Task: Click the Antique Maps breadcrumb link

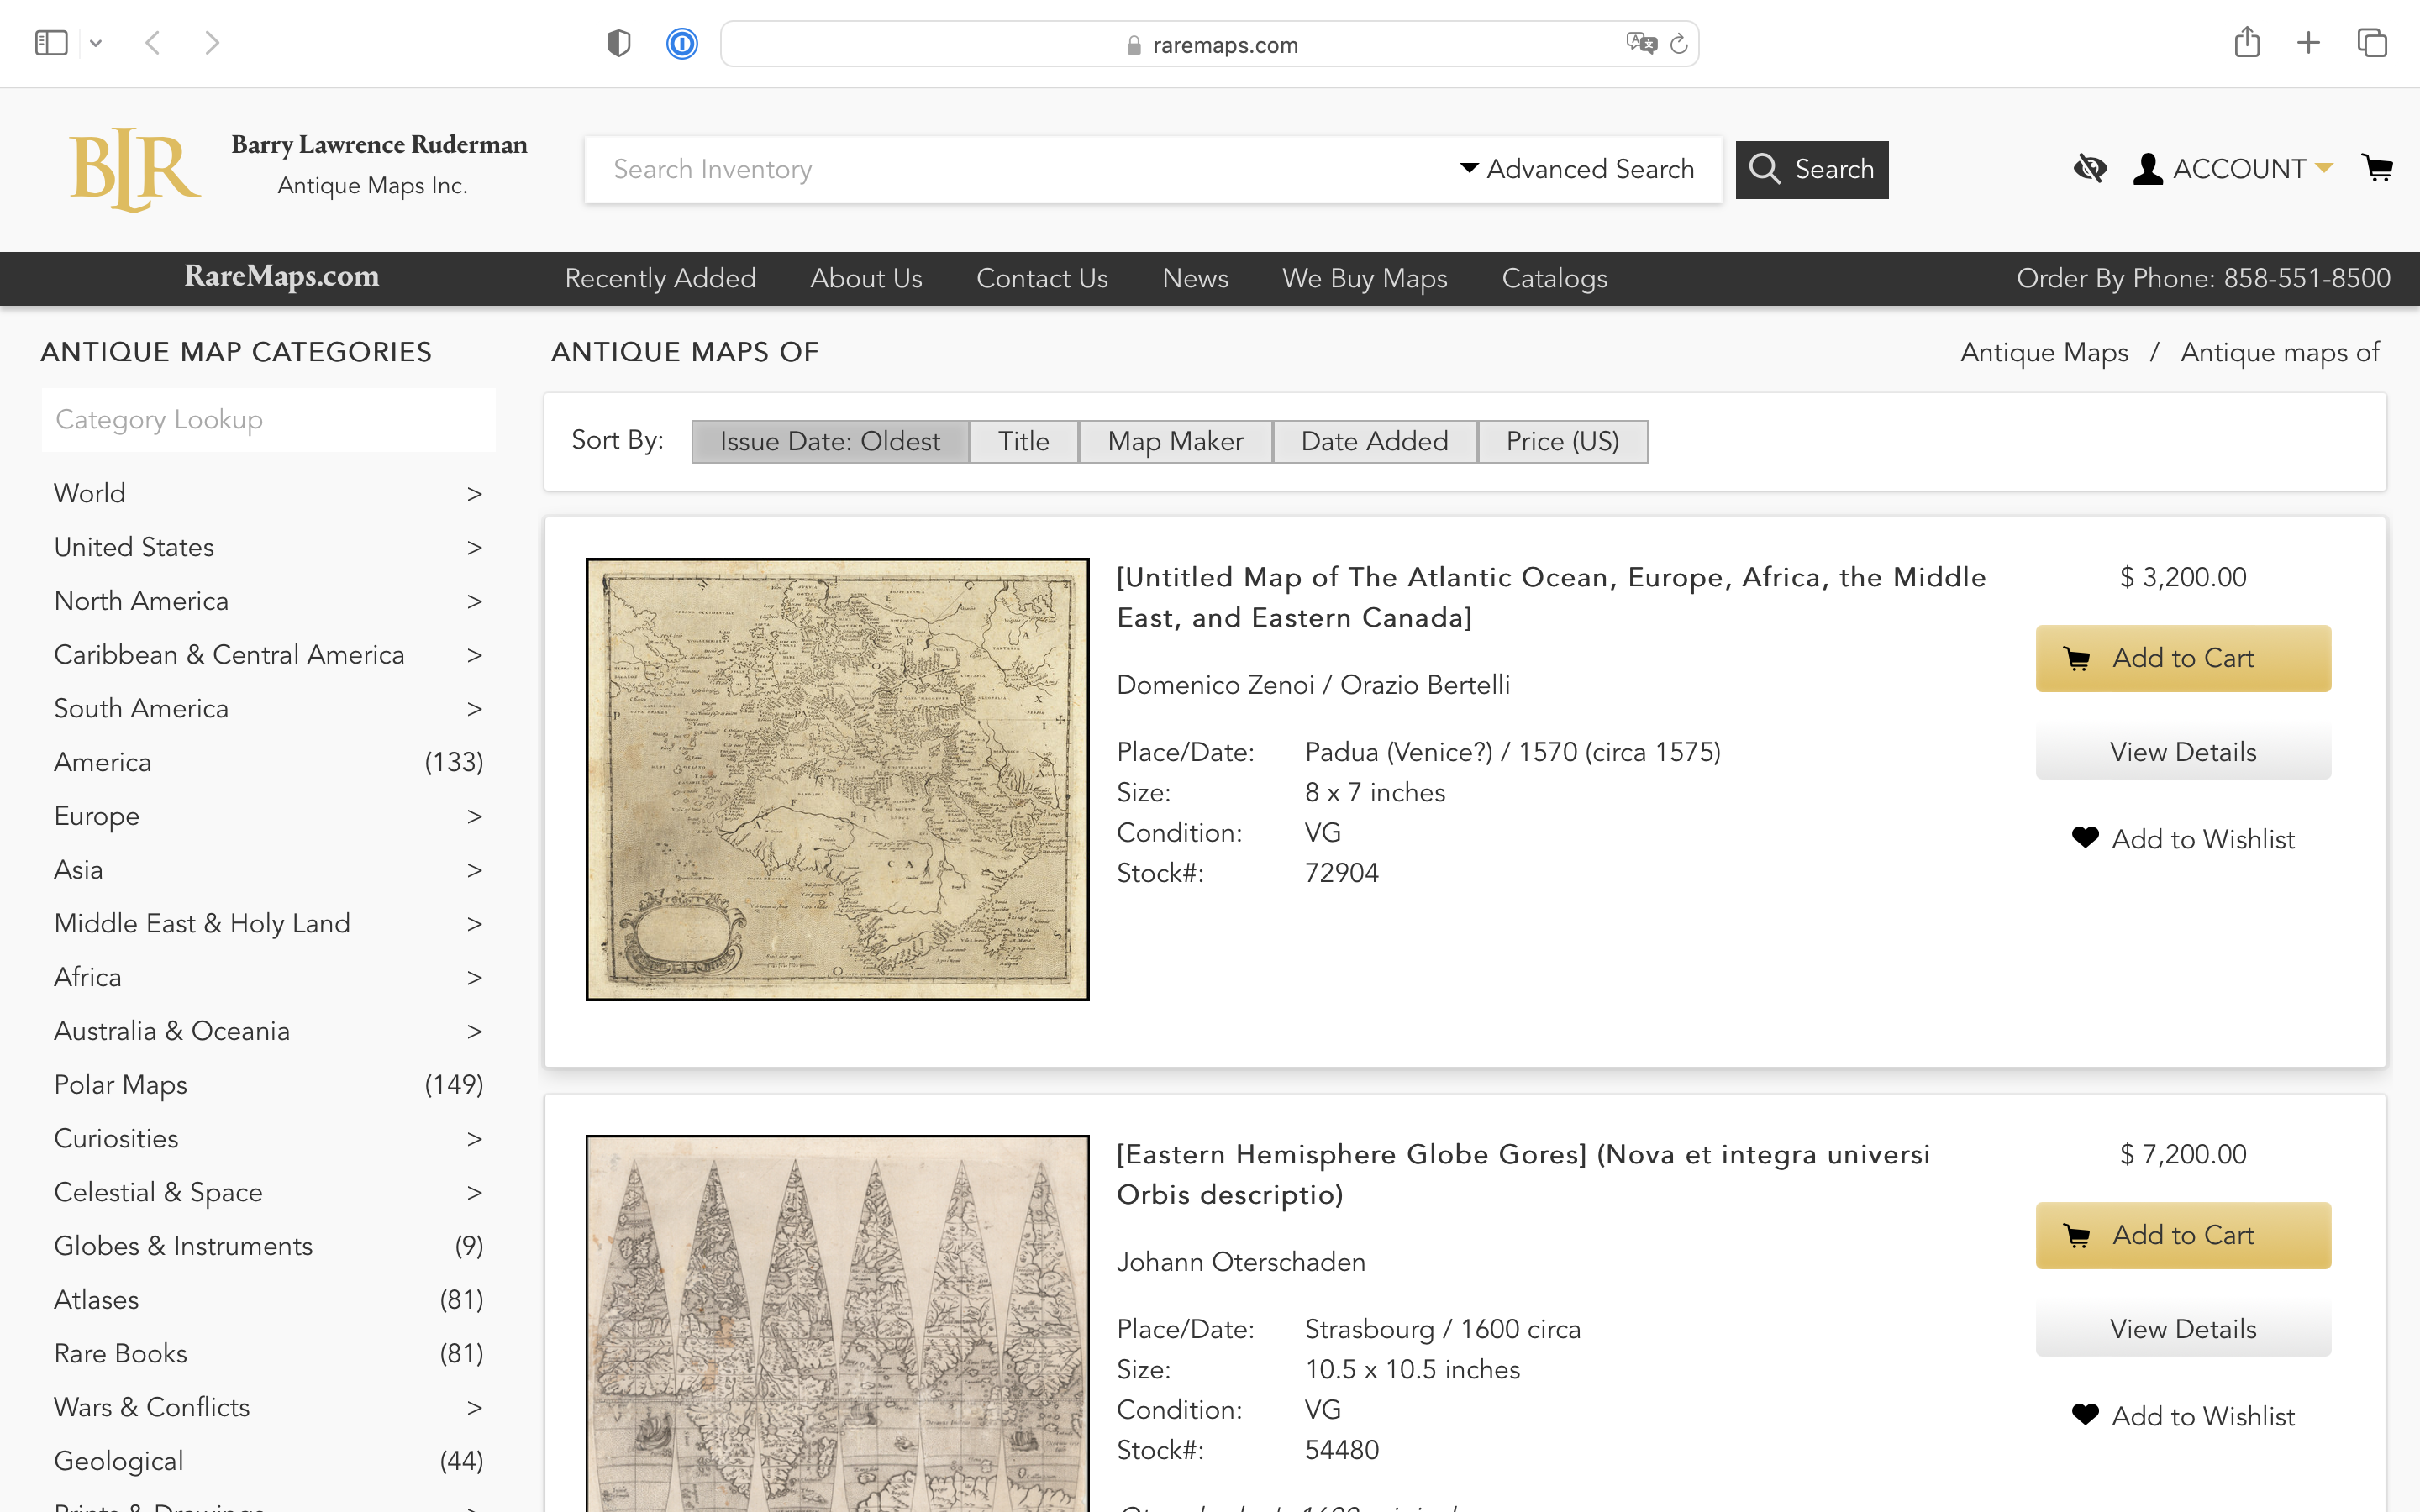Action: (x=2044, y=352)
